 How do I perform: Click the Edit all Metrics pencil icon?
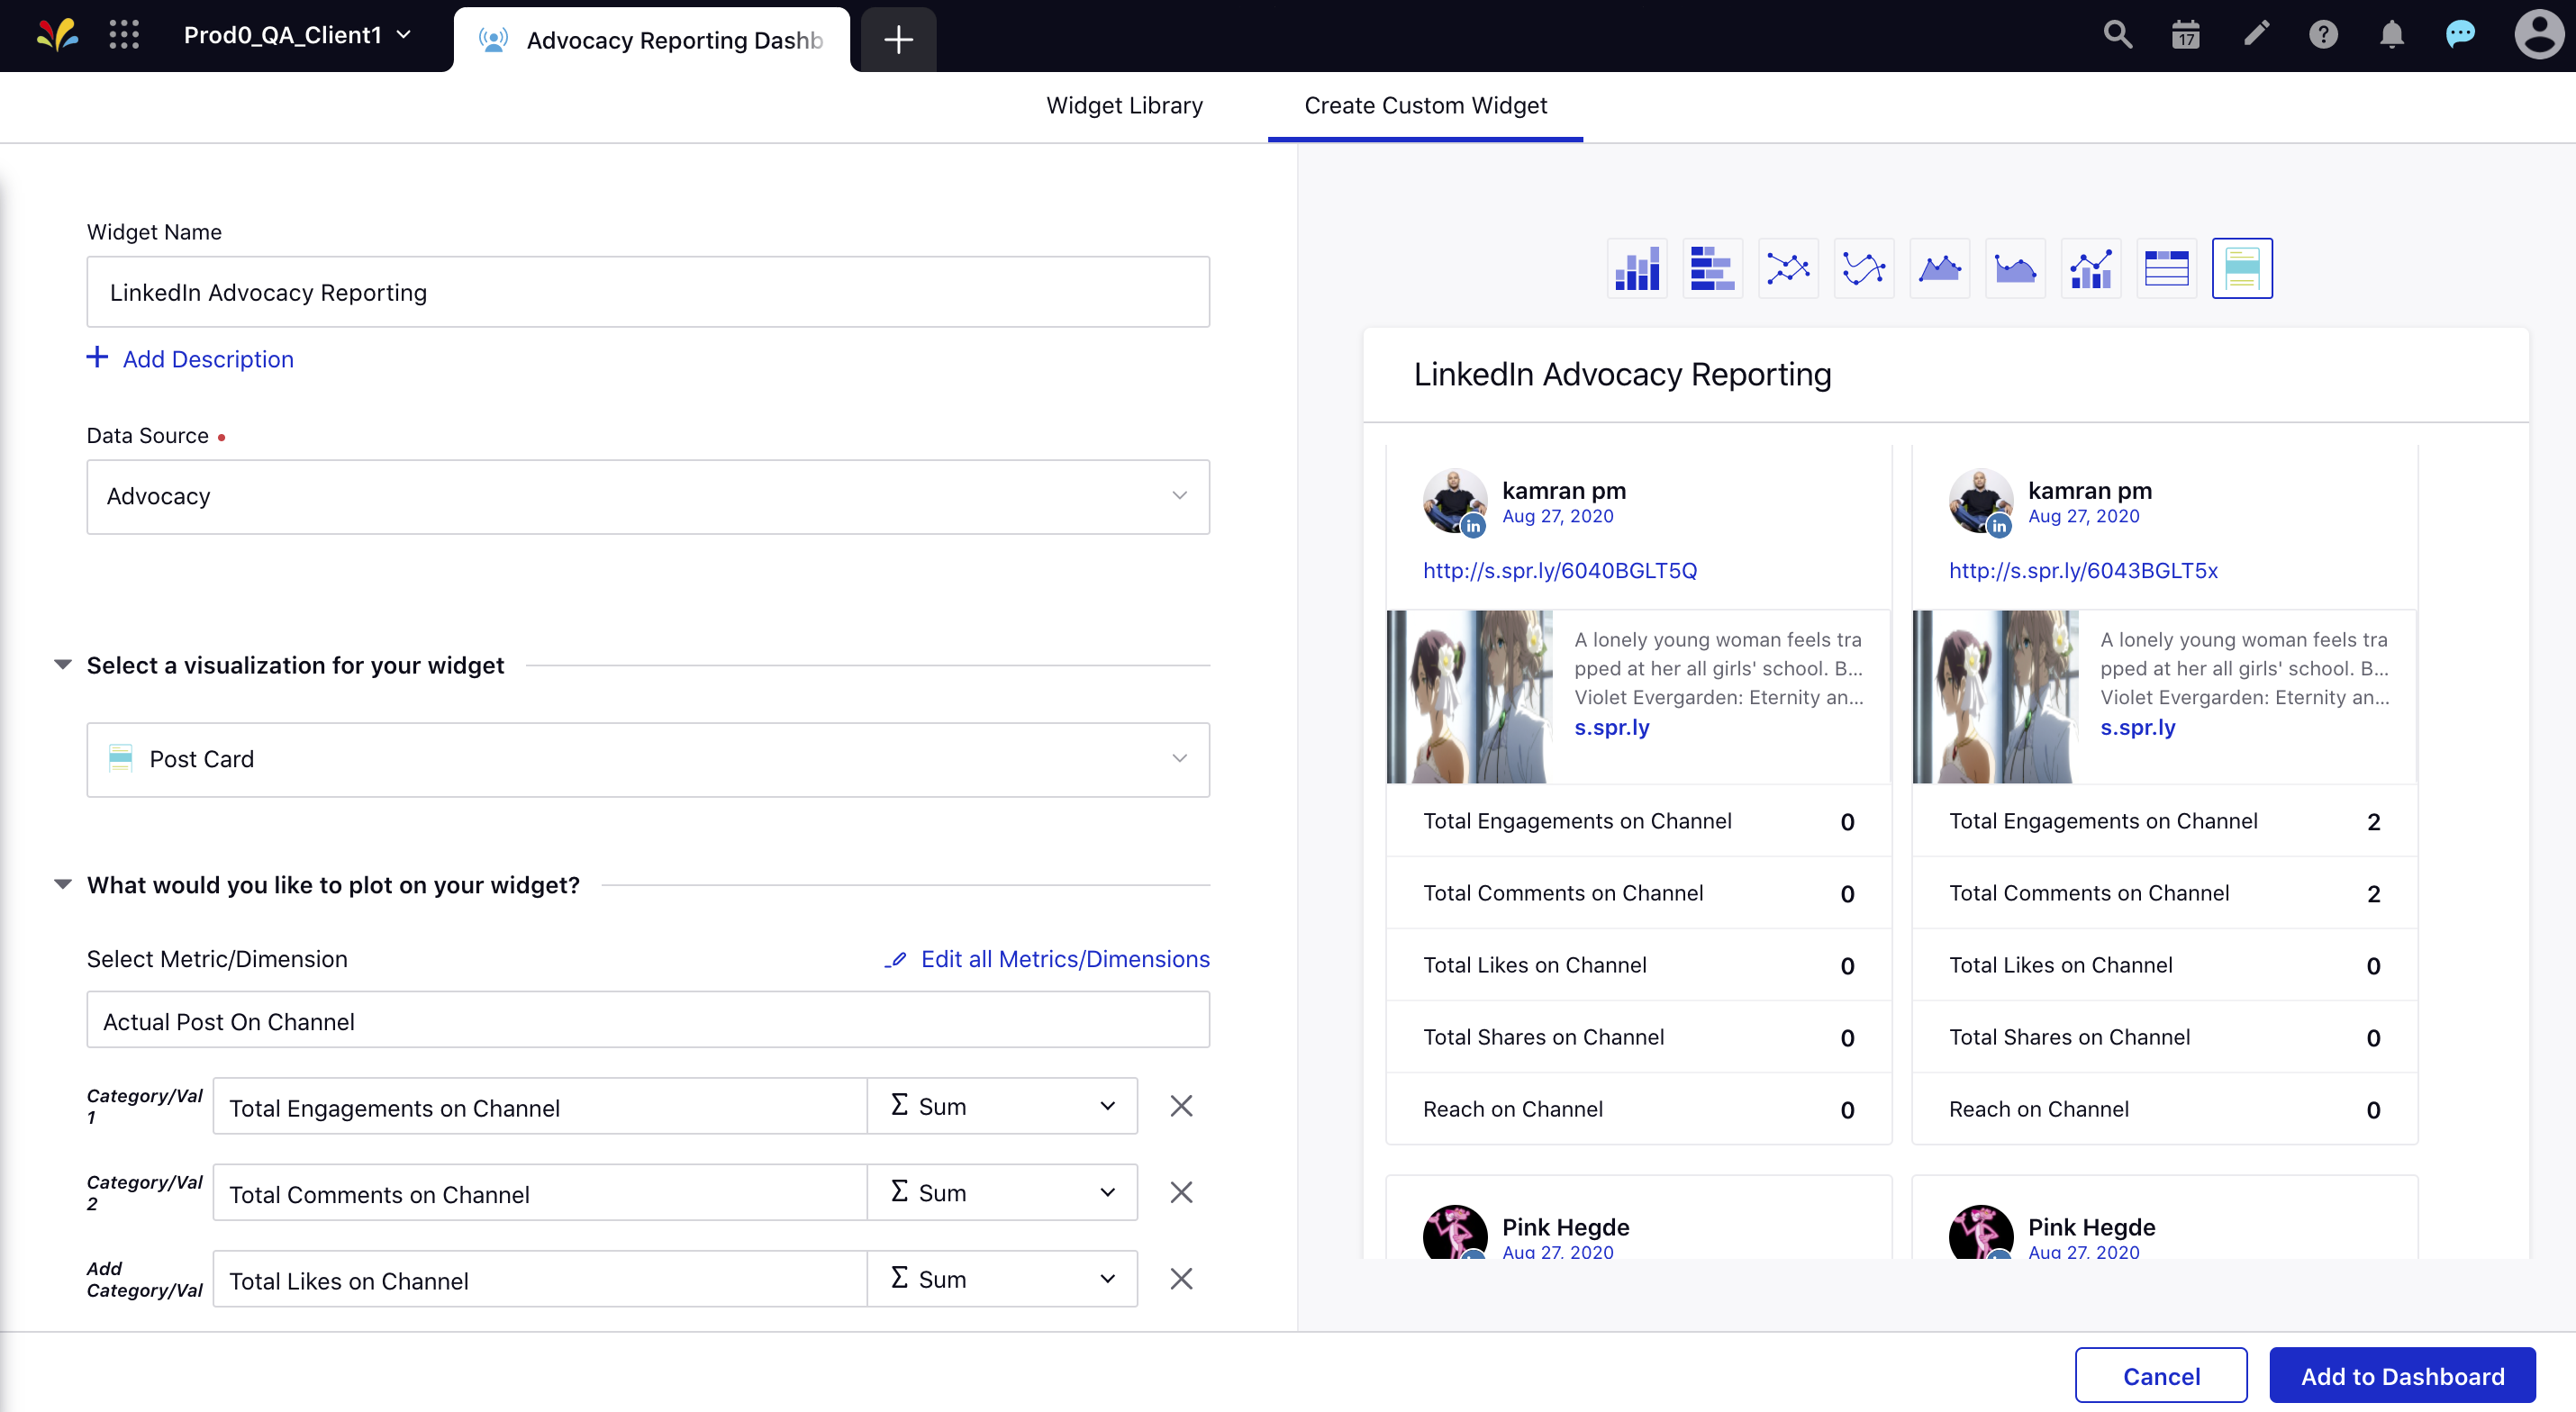click(895, 960)
